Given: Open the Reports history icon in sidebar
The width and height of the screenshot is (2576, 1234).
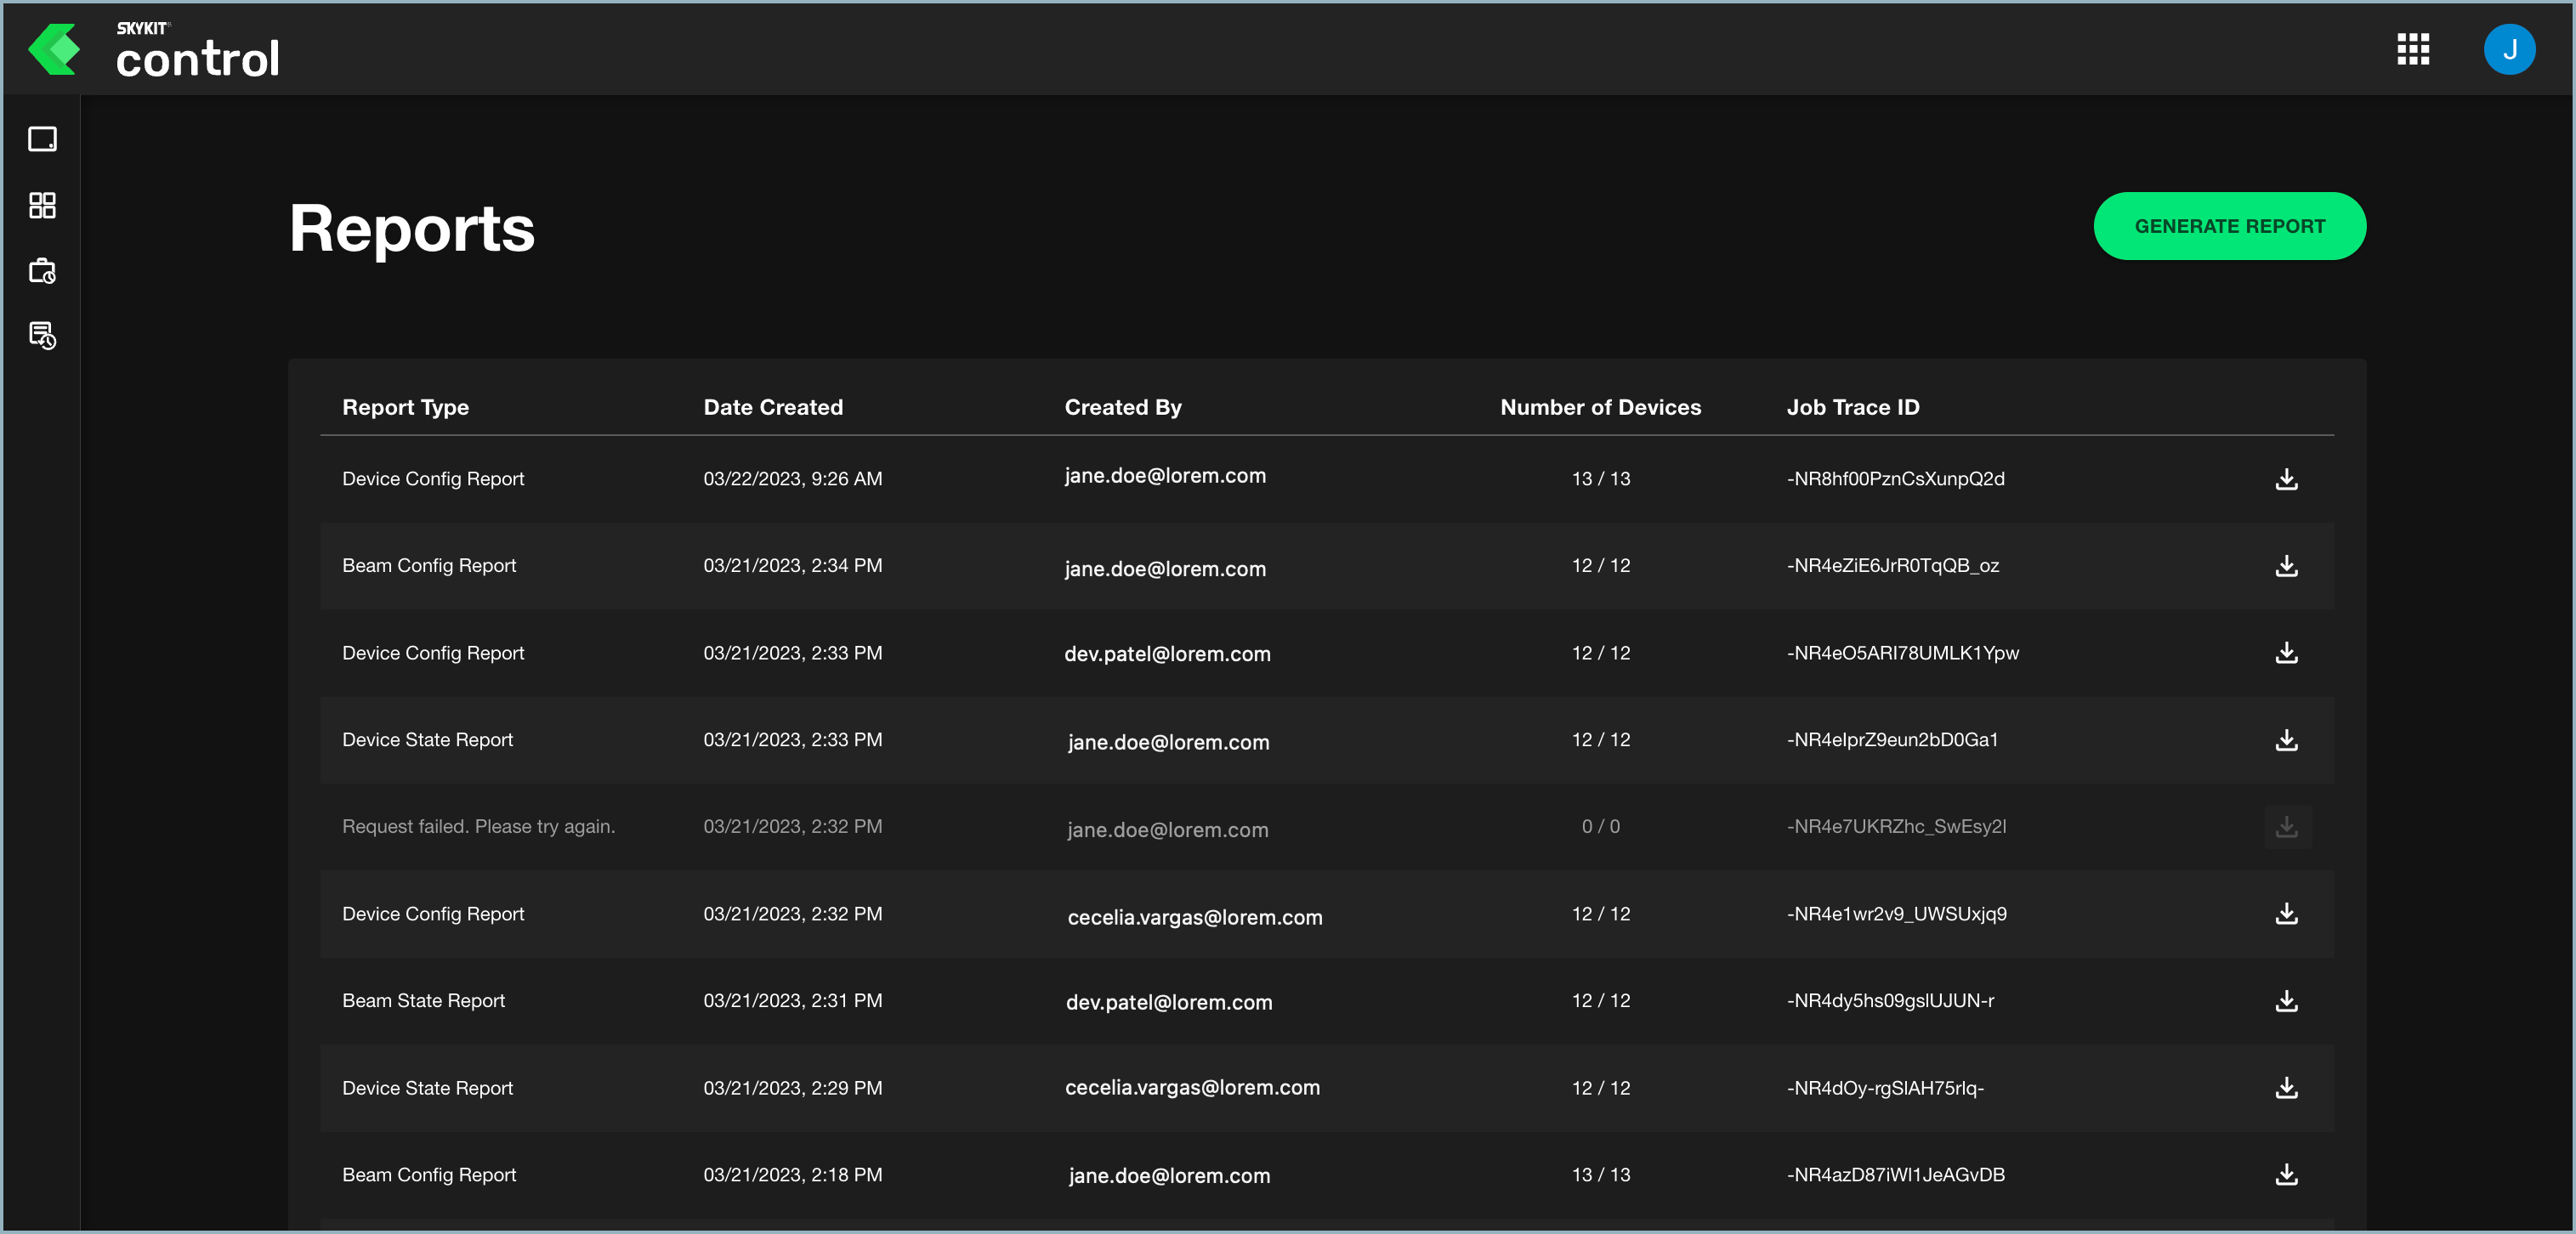Looking at the screenshot, I should [x=42, y=336].
